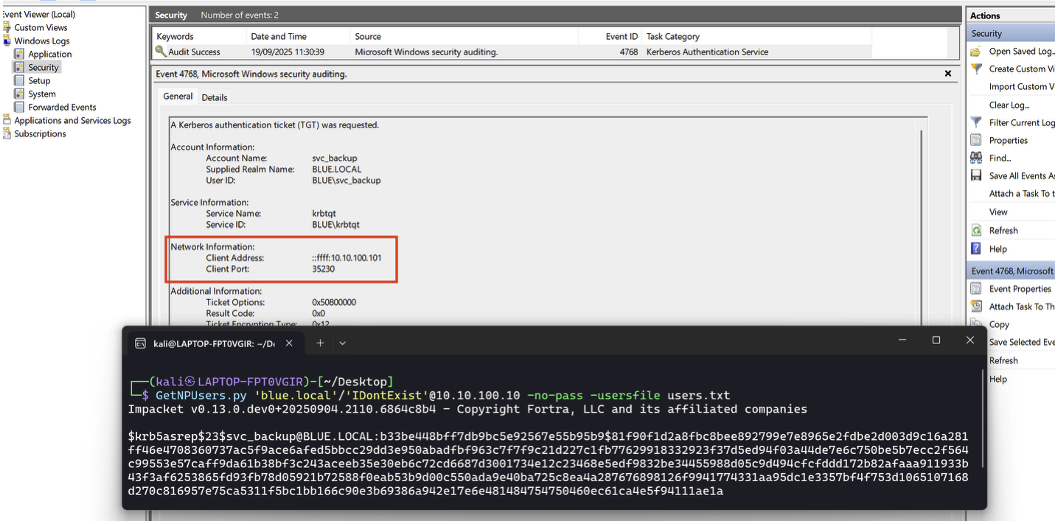Image resolution: width=1057 pixels, height=524 pixels.
Task: Select the General tab
Action: 178,97
